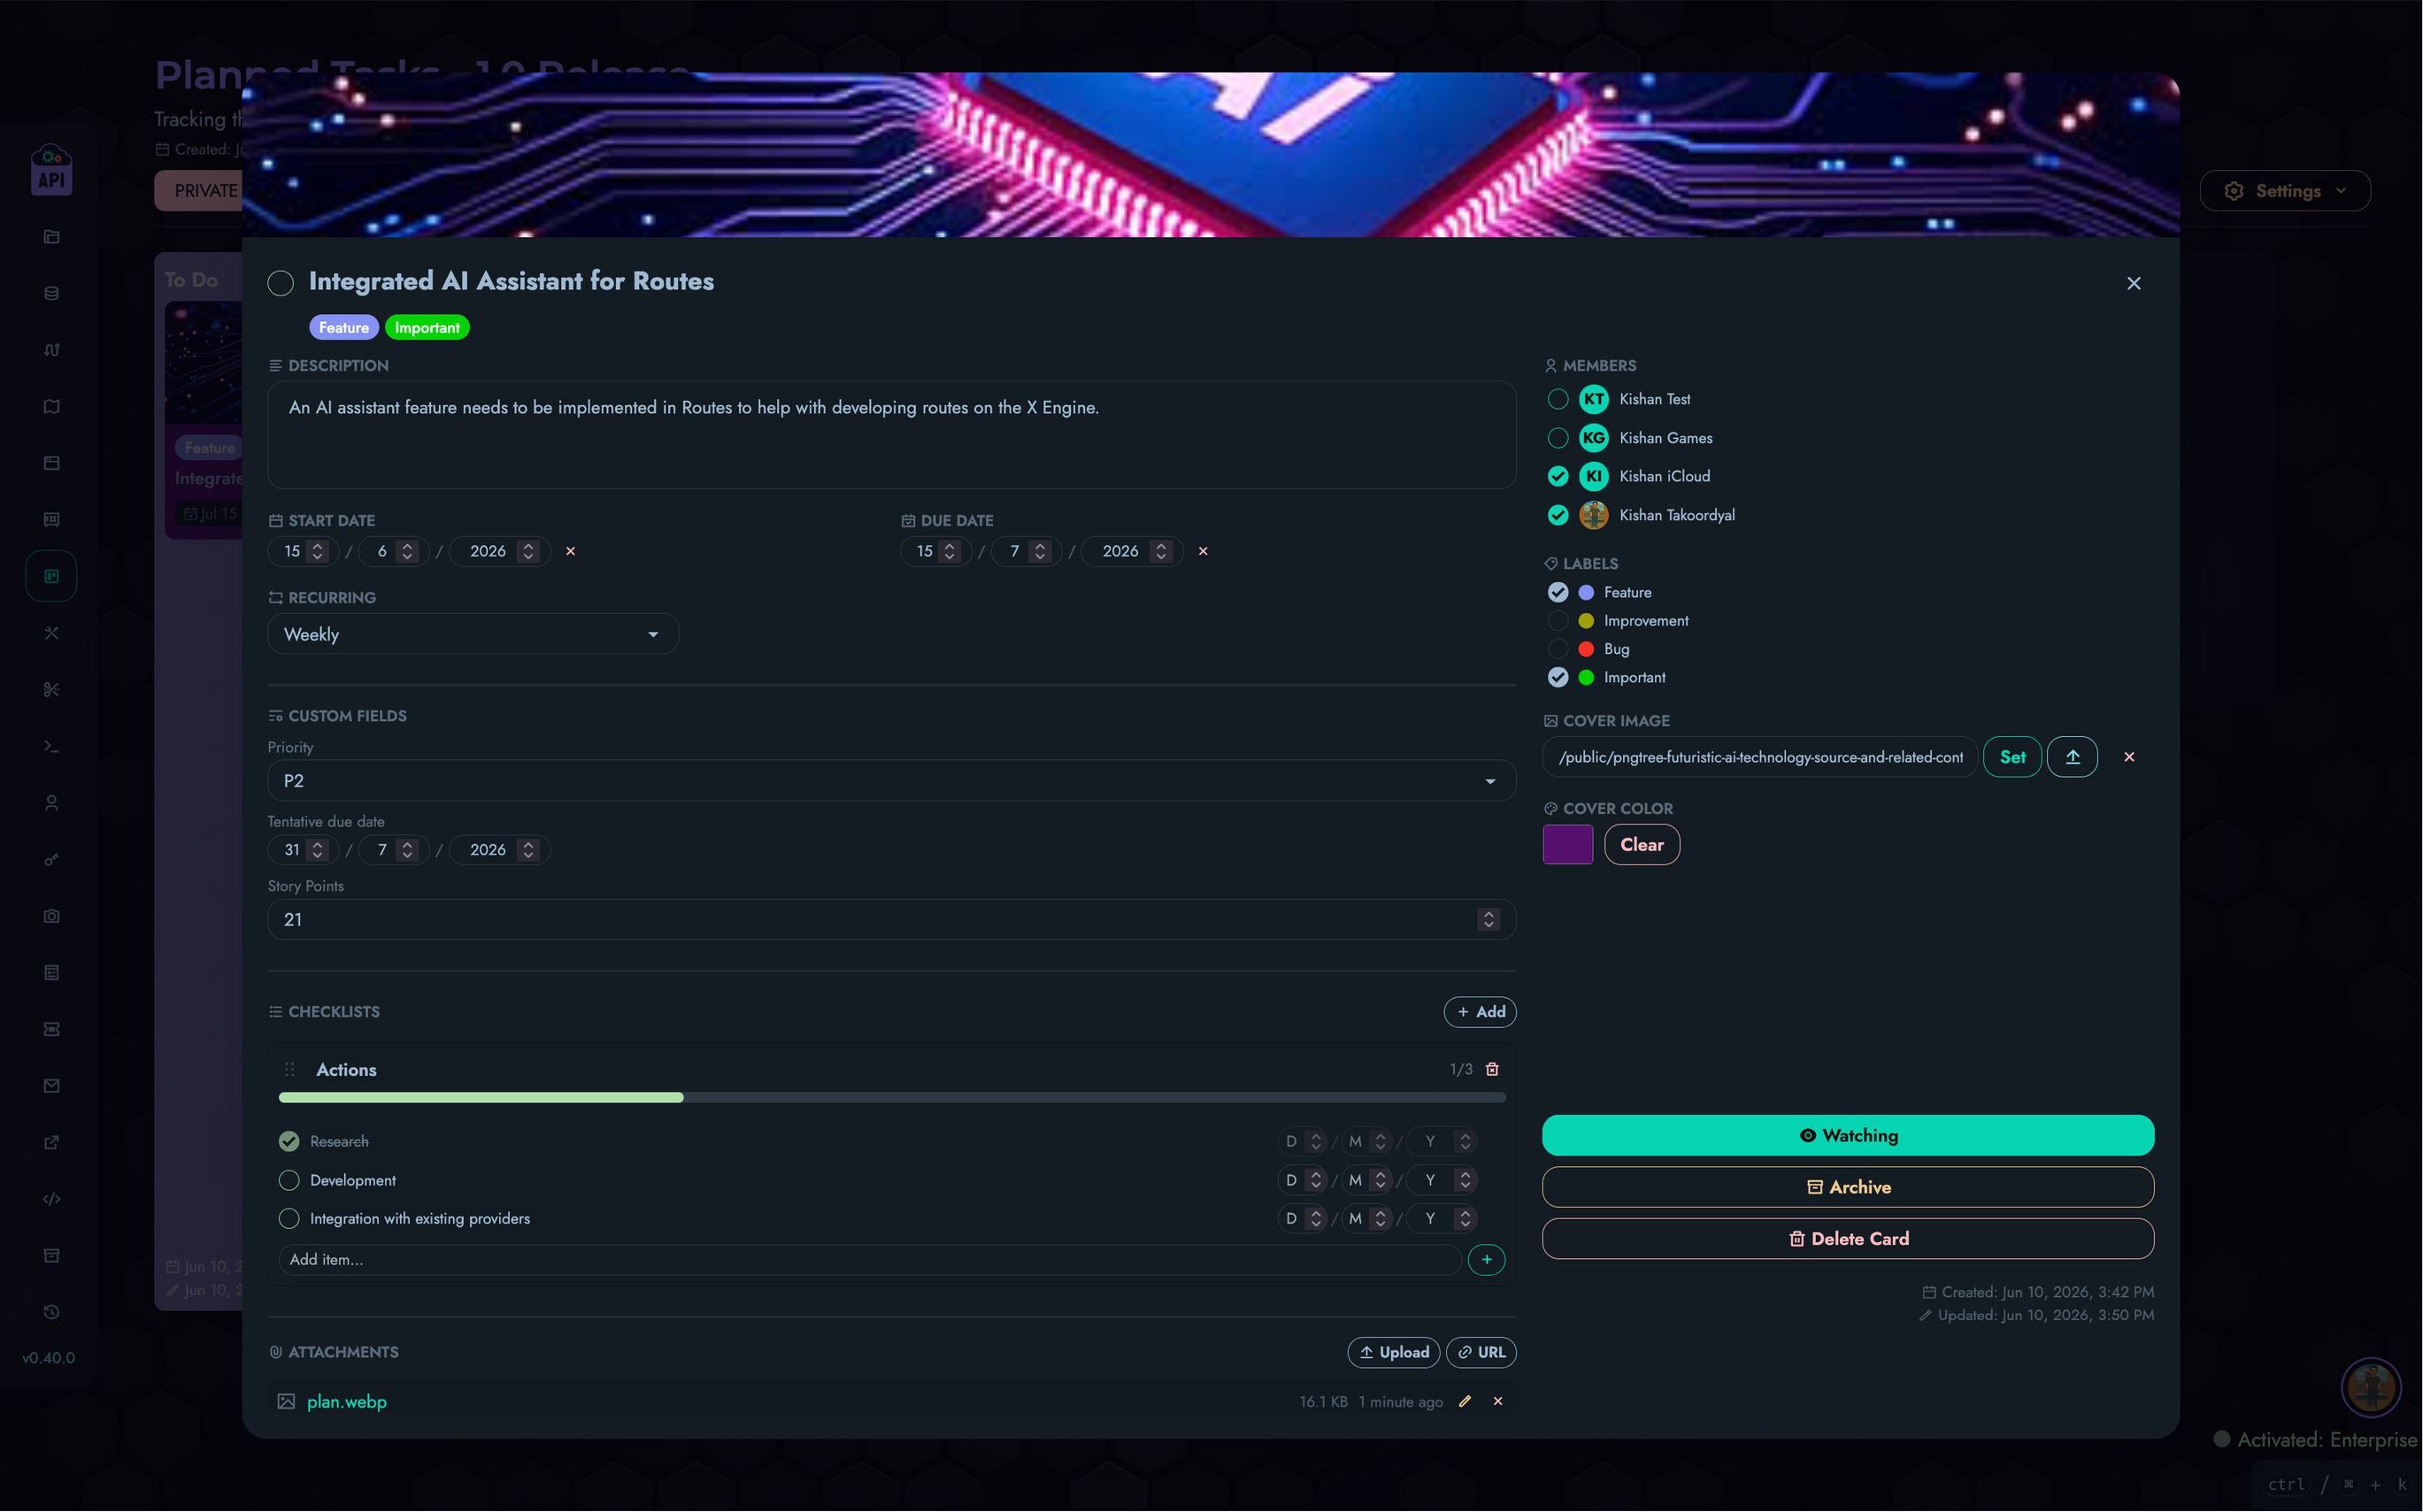This screenshot has height=1512, width=2423.
Task: Toggle the Watching button
Action: 1848,1136
